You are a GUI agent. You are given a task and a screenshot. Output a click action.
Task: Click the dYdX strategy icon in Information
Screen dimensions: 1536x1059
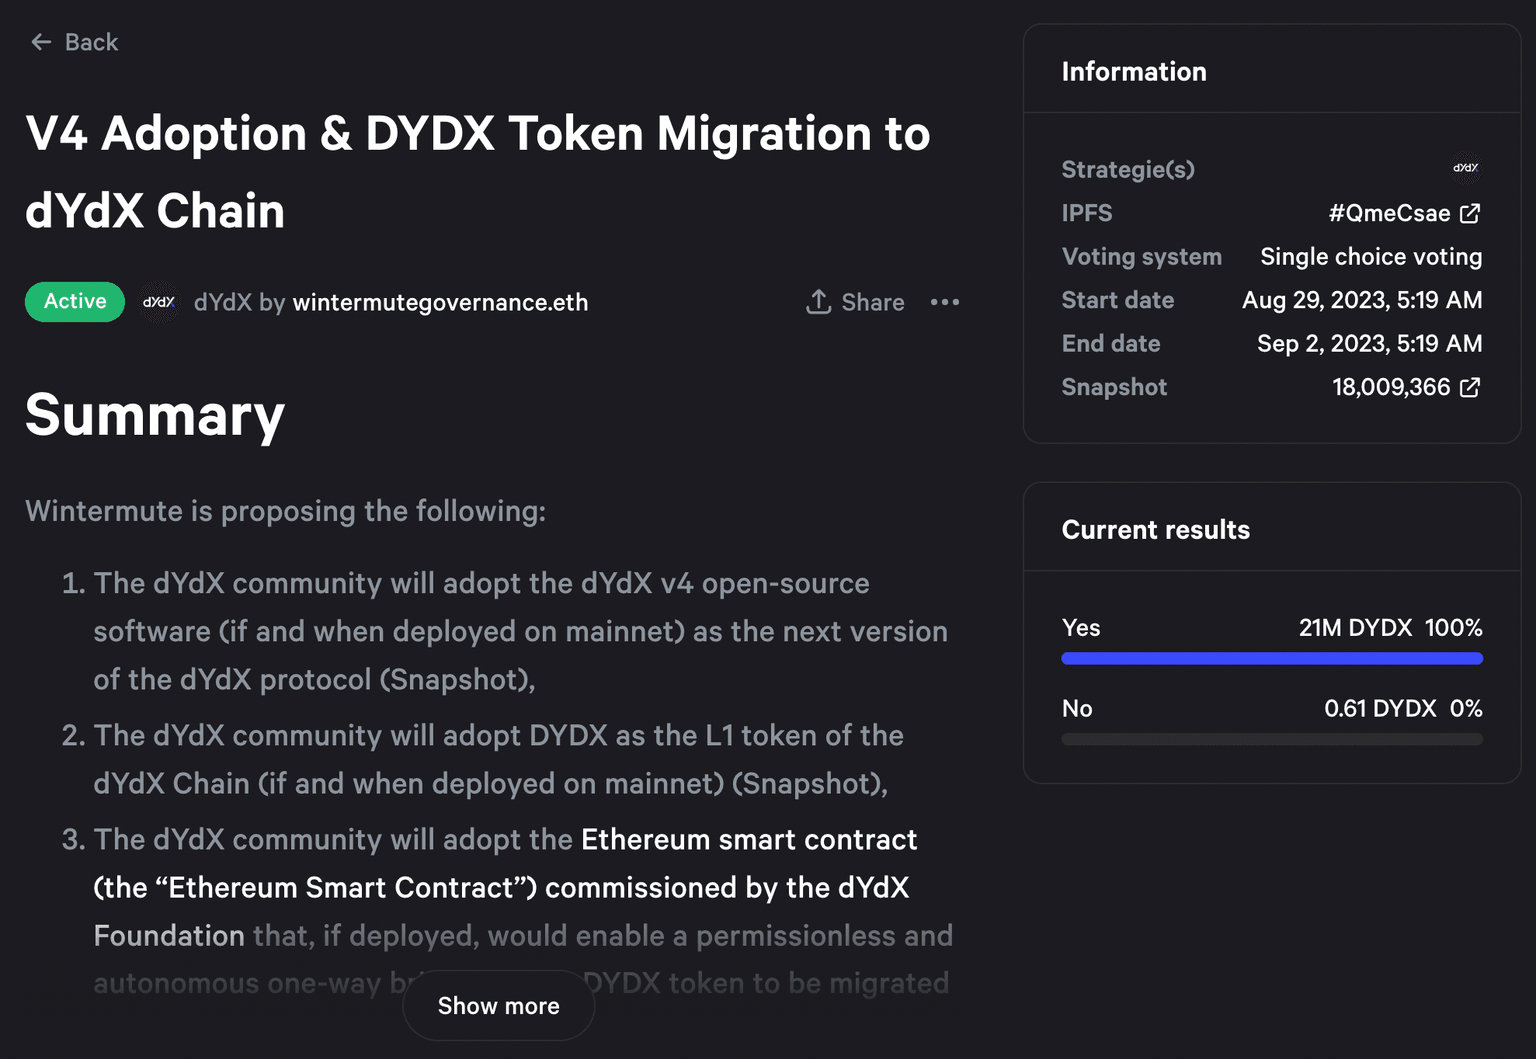pos(1464,169)
